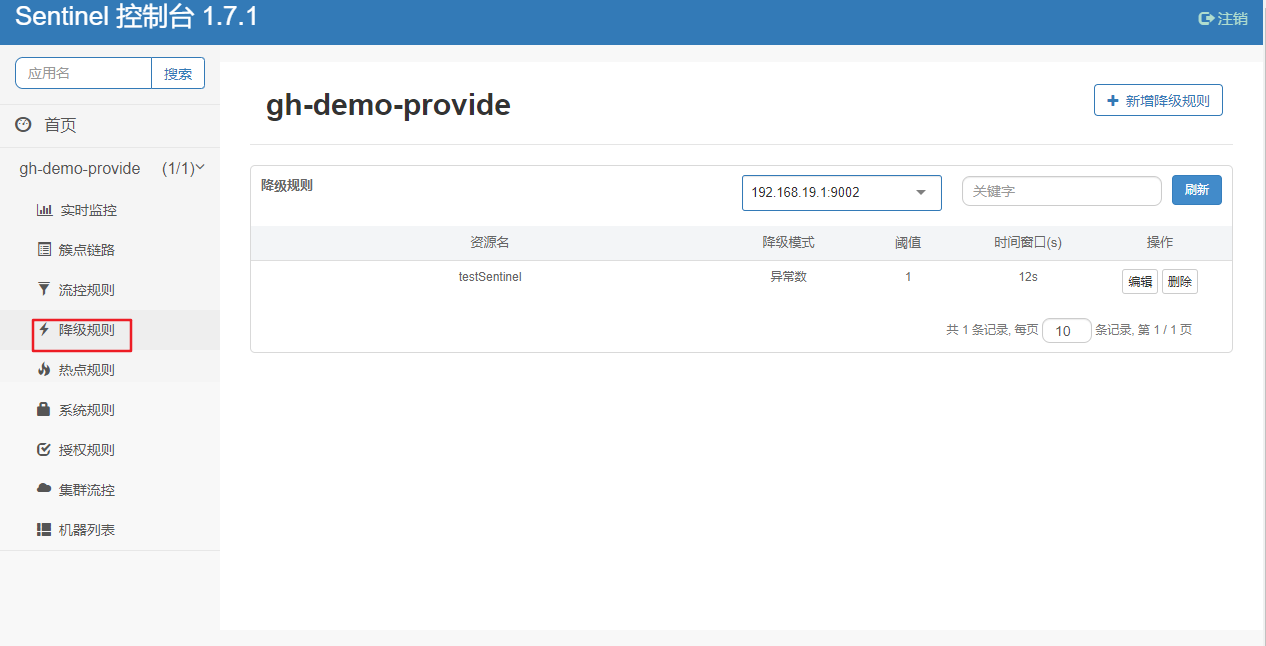Click 编辑 for testSentinel rule
Image resolution: width=1266 pixels, height=646 pixels.
pos(1140,282)
